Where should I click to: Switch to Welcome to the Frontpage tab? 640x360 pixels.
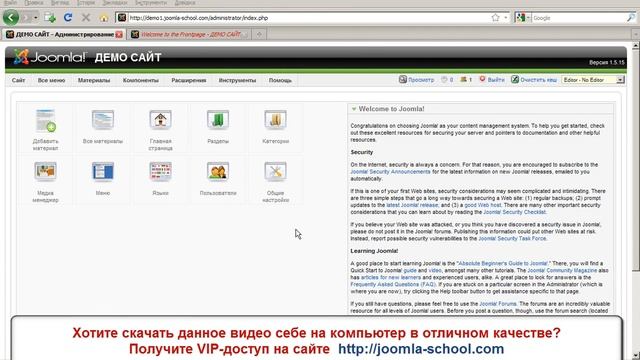point(189,34)
